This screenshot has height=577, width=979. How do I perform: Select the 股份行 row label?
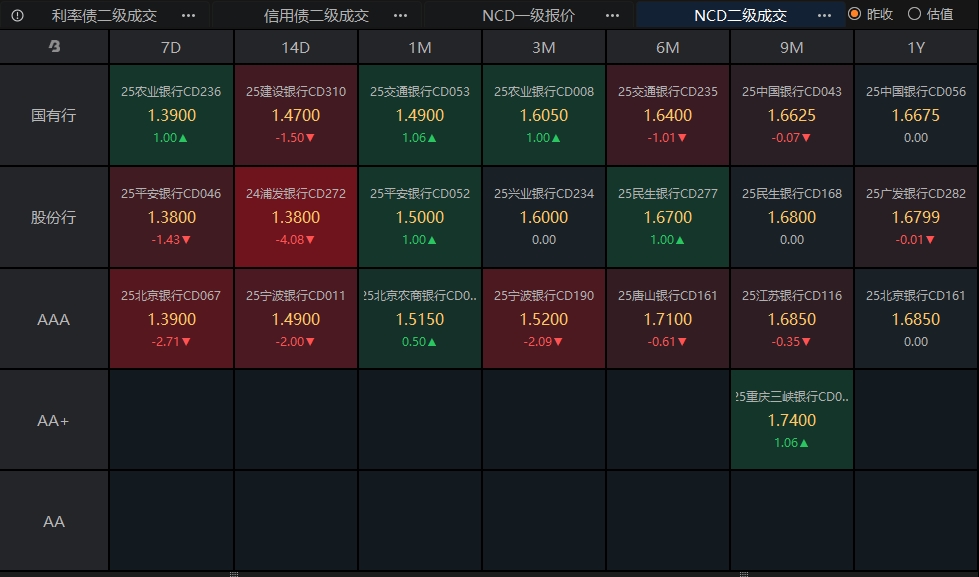pyautogui.click(x=54, y=217)
